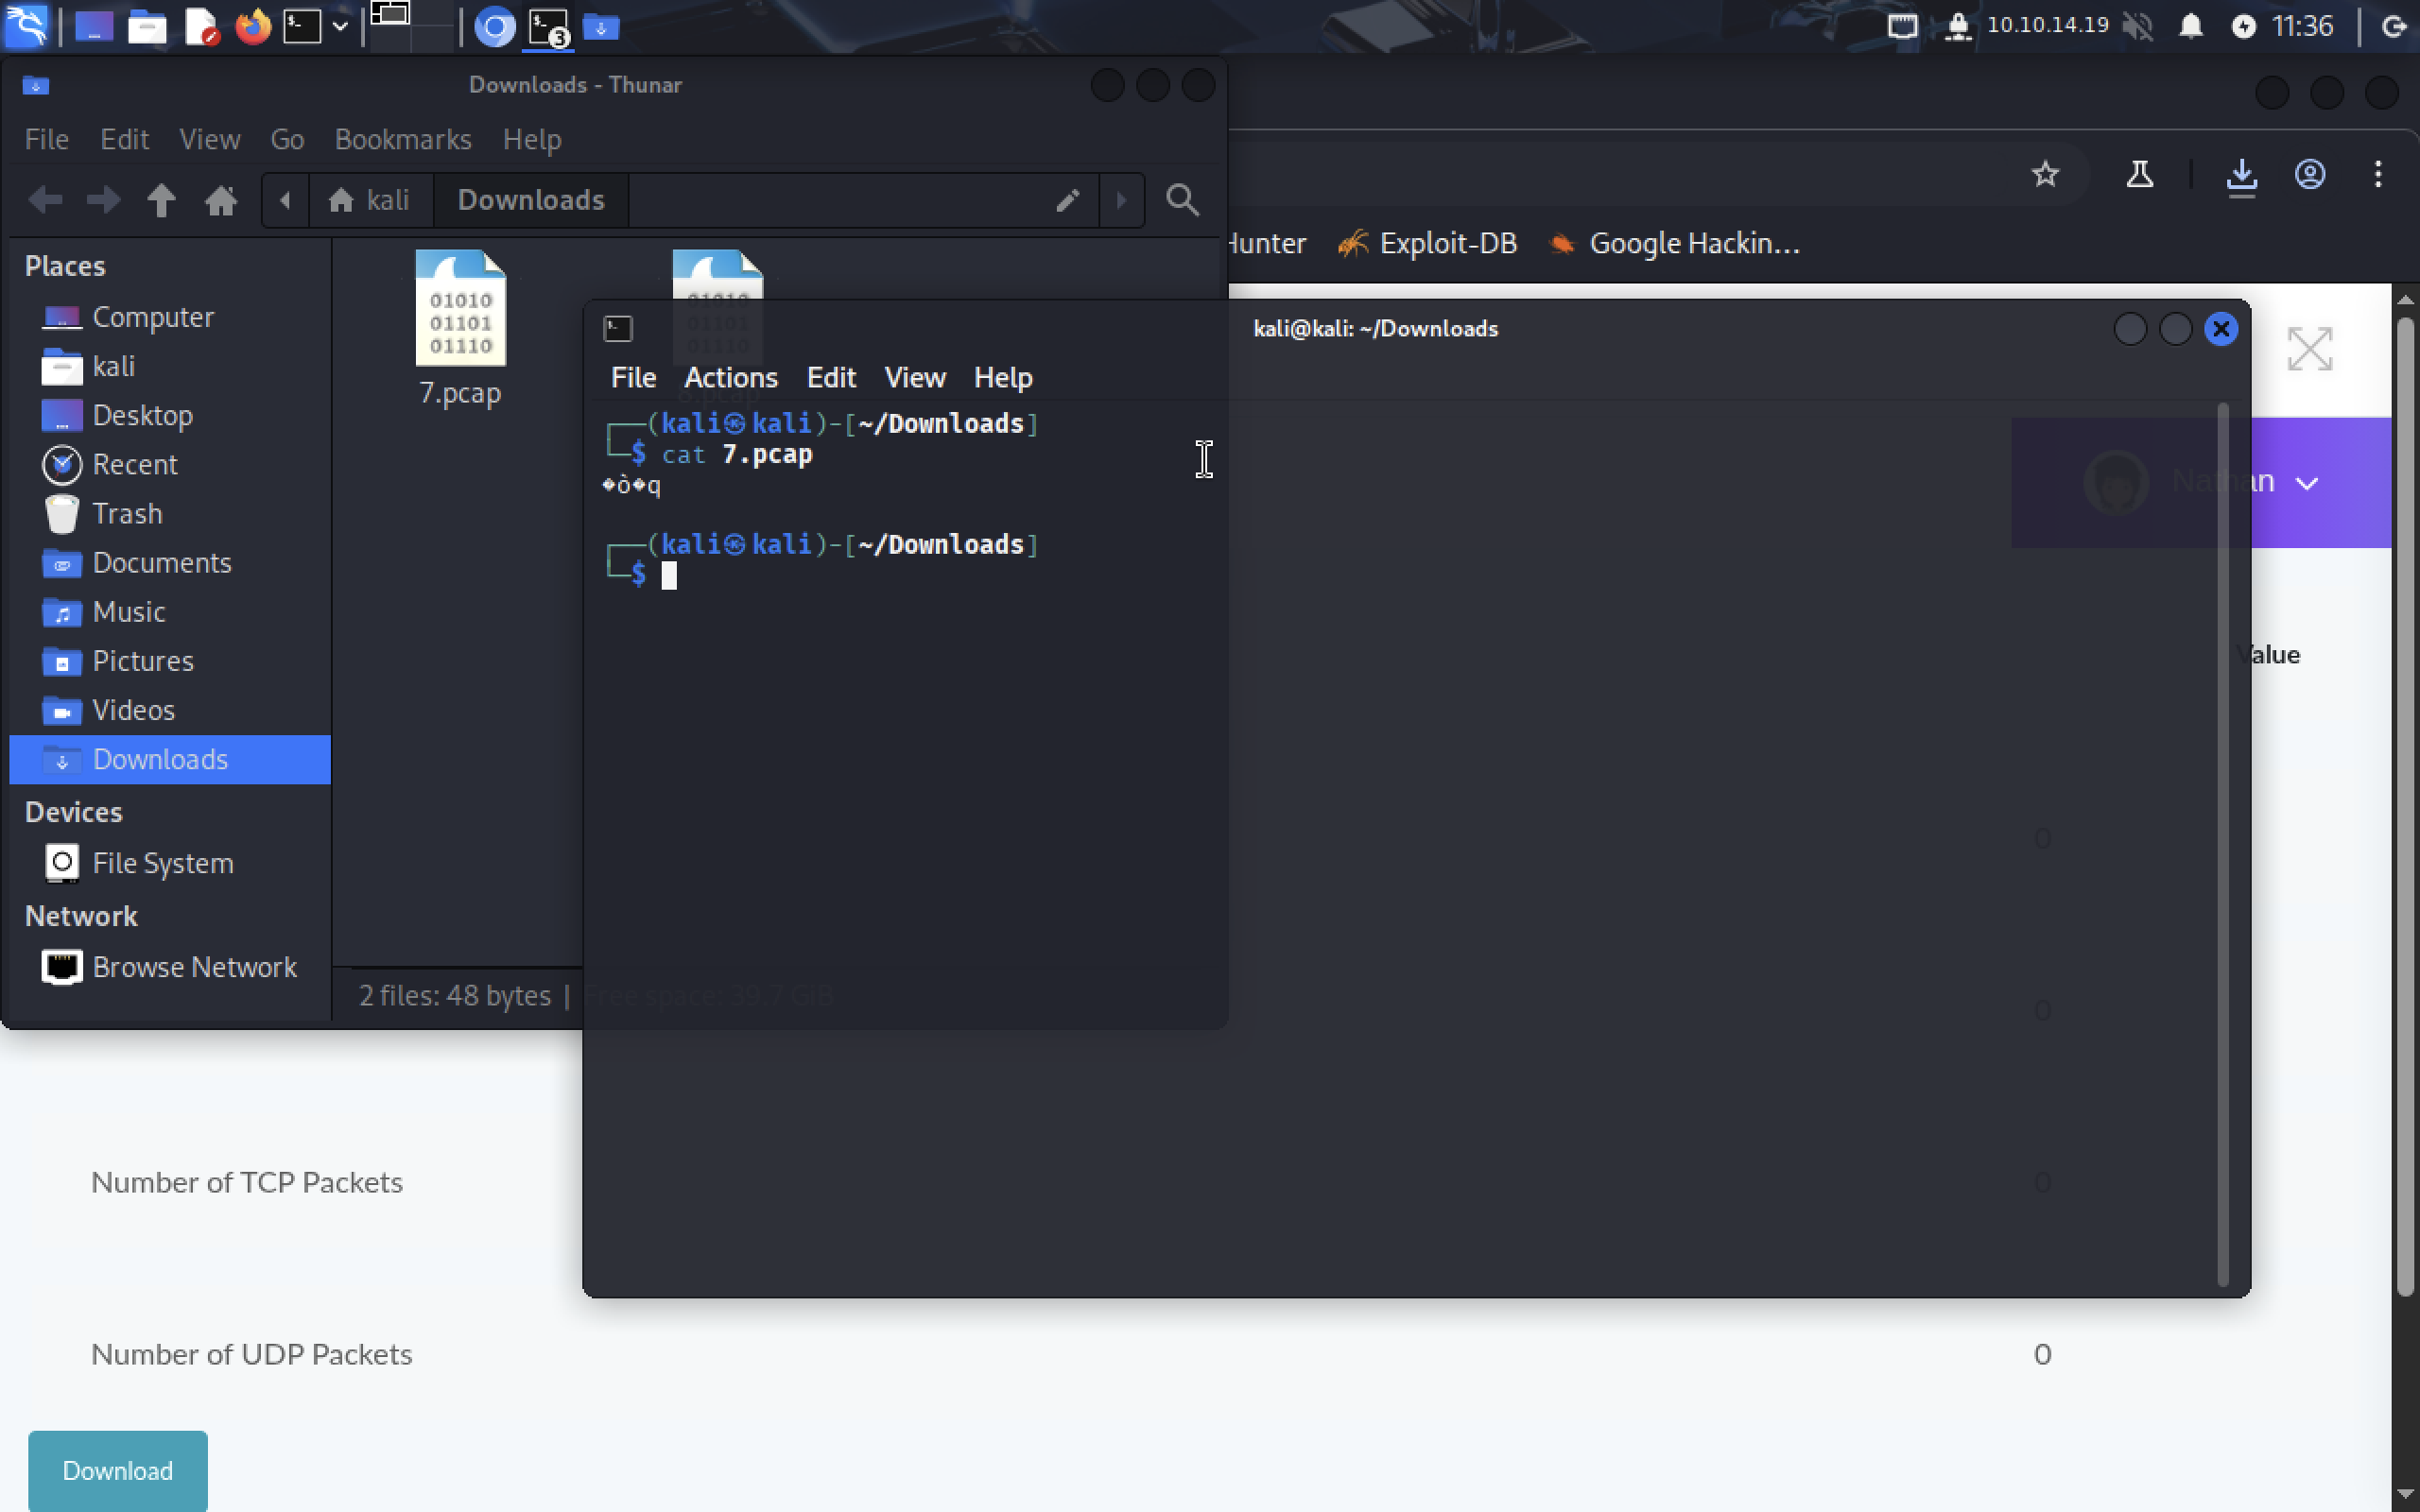
Task: Open the Exploit-DB bookmark
Action: [1427, 243]
